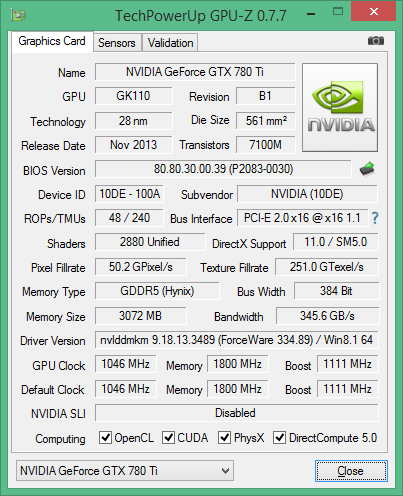Click the Boost field in Default Clock row

coord(348,389)
